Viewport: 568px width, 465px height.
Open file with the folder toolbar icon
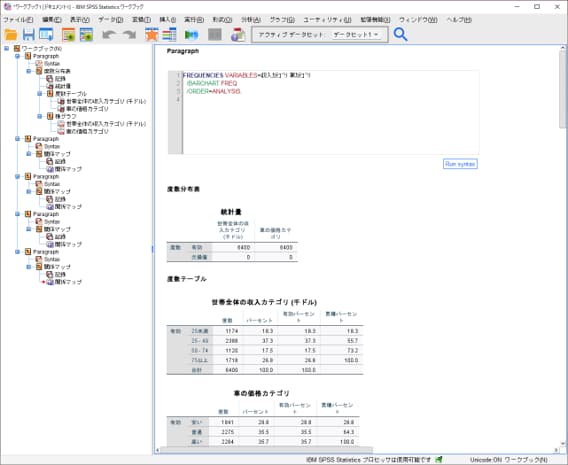(x=11, y=35)
